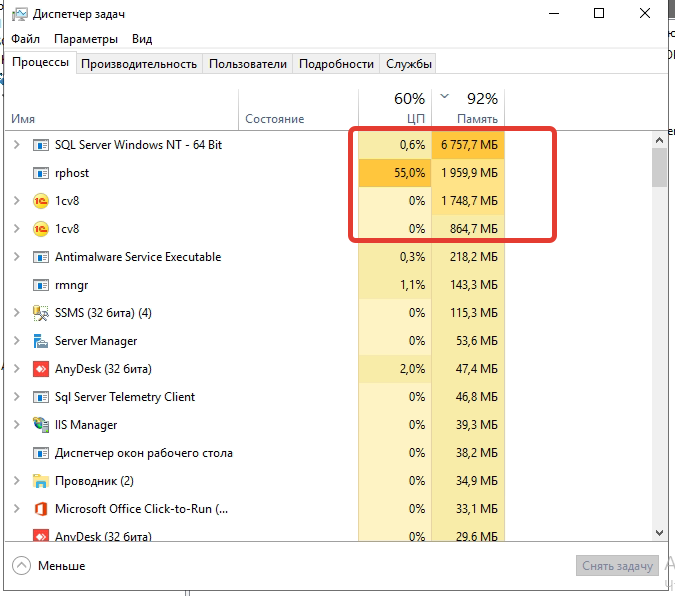Select the Диспетчер окон рабочего стола row text
The image size is (675, 596).
144,453
